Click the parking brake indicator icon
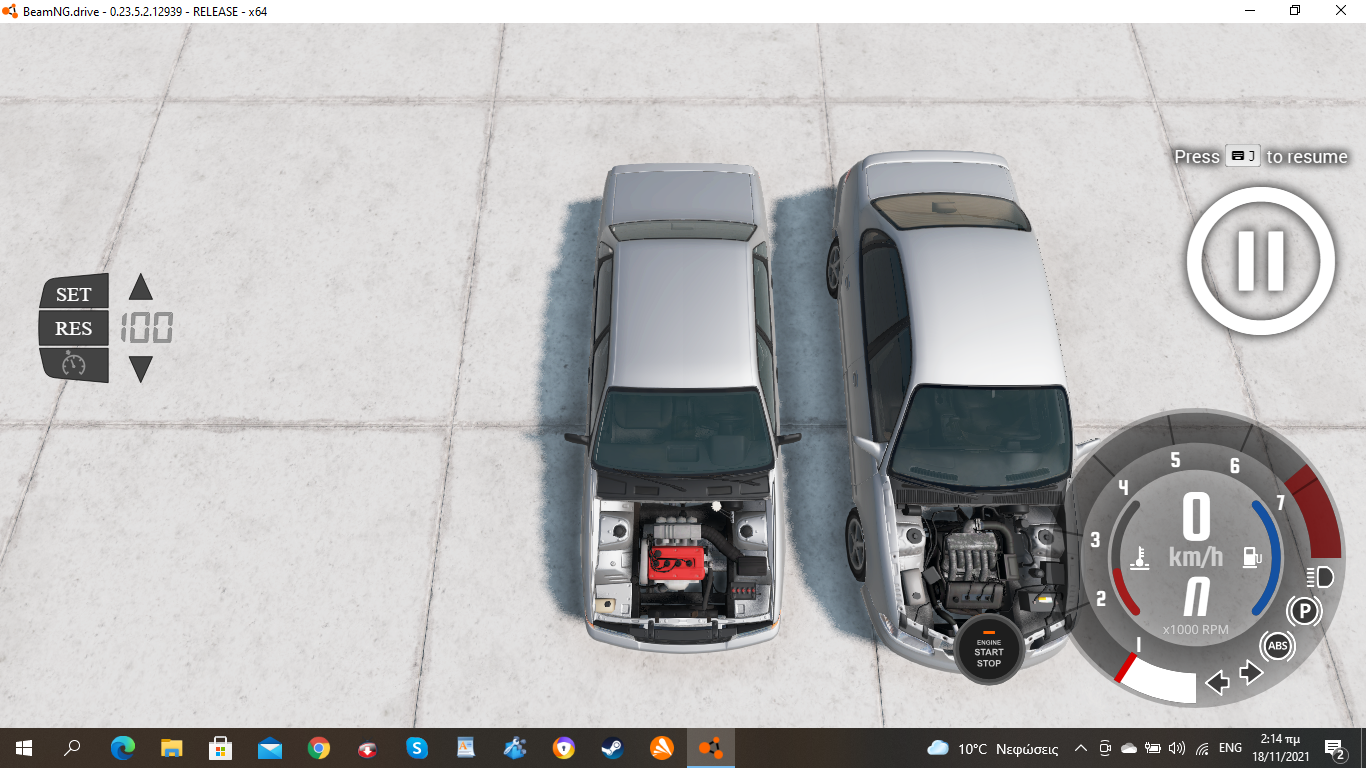The image size is (1366, 768). click(1303, 610)
